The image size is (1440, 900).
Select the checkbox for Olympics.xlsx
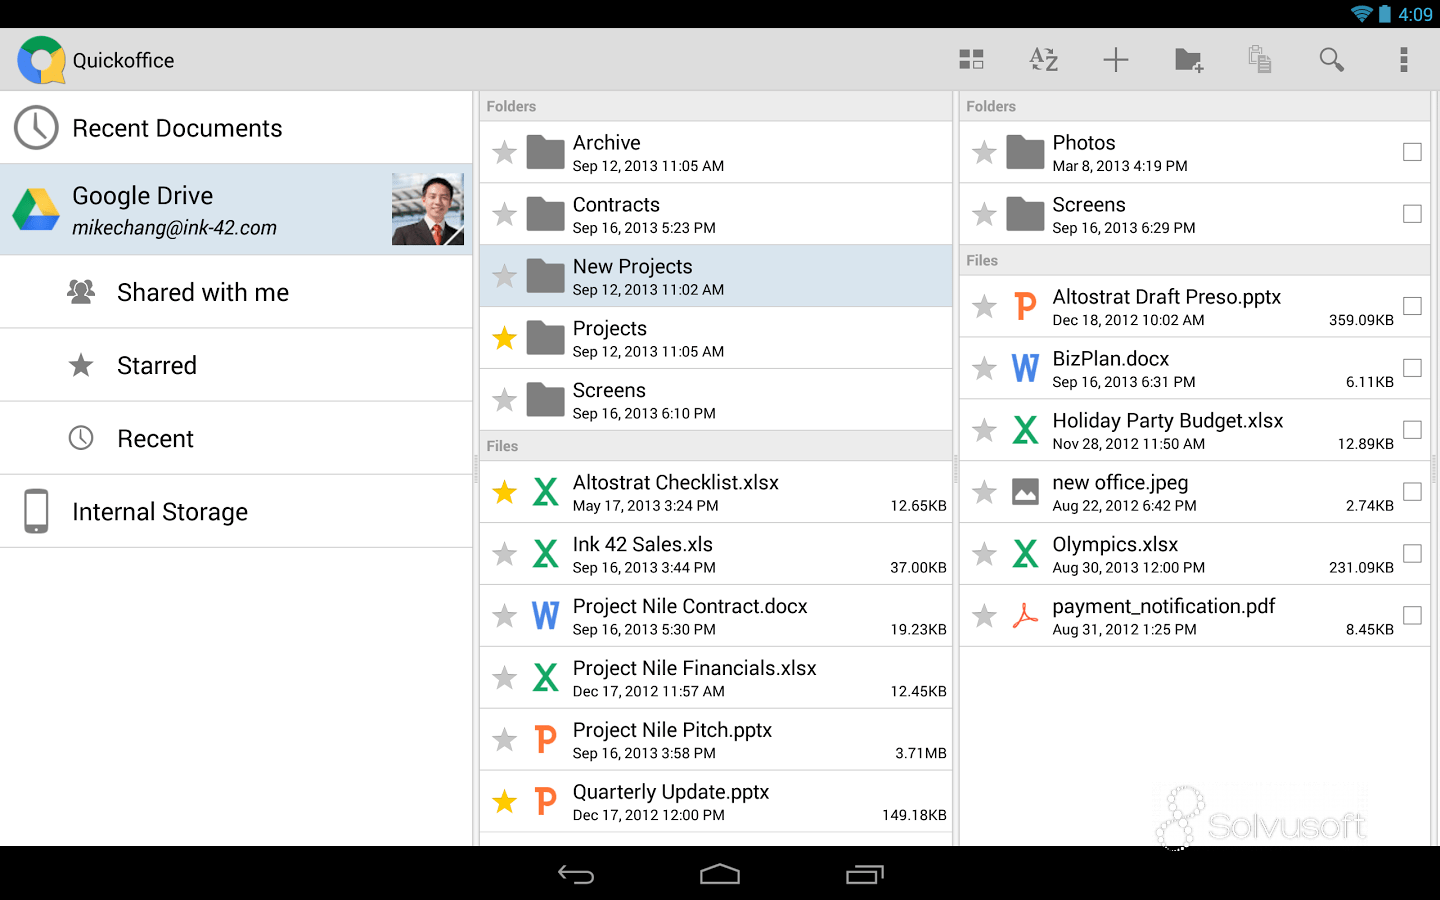[1412, 553]
